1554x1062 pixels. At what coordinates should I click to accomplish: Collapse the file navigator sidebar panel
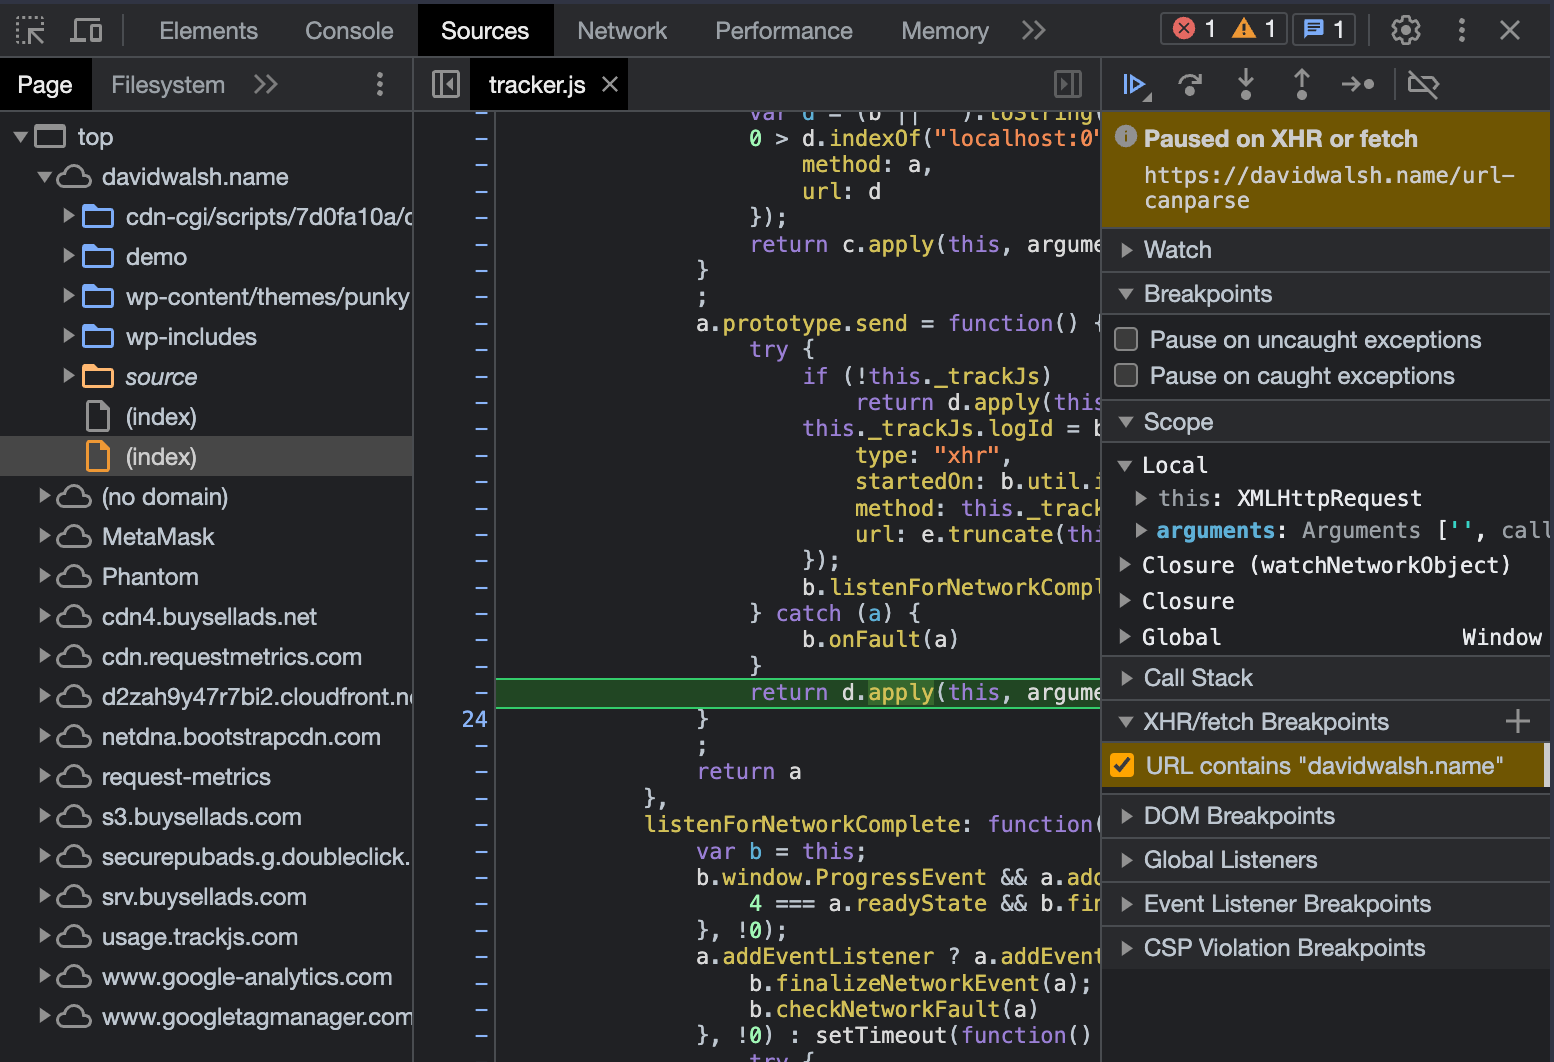443,84
